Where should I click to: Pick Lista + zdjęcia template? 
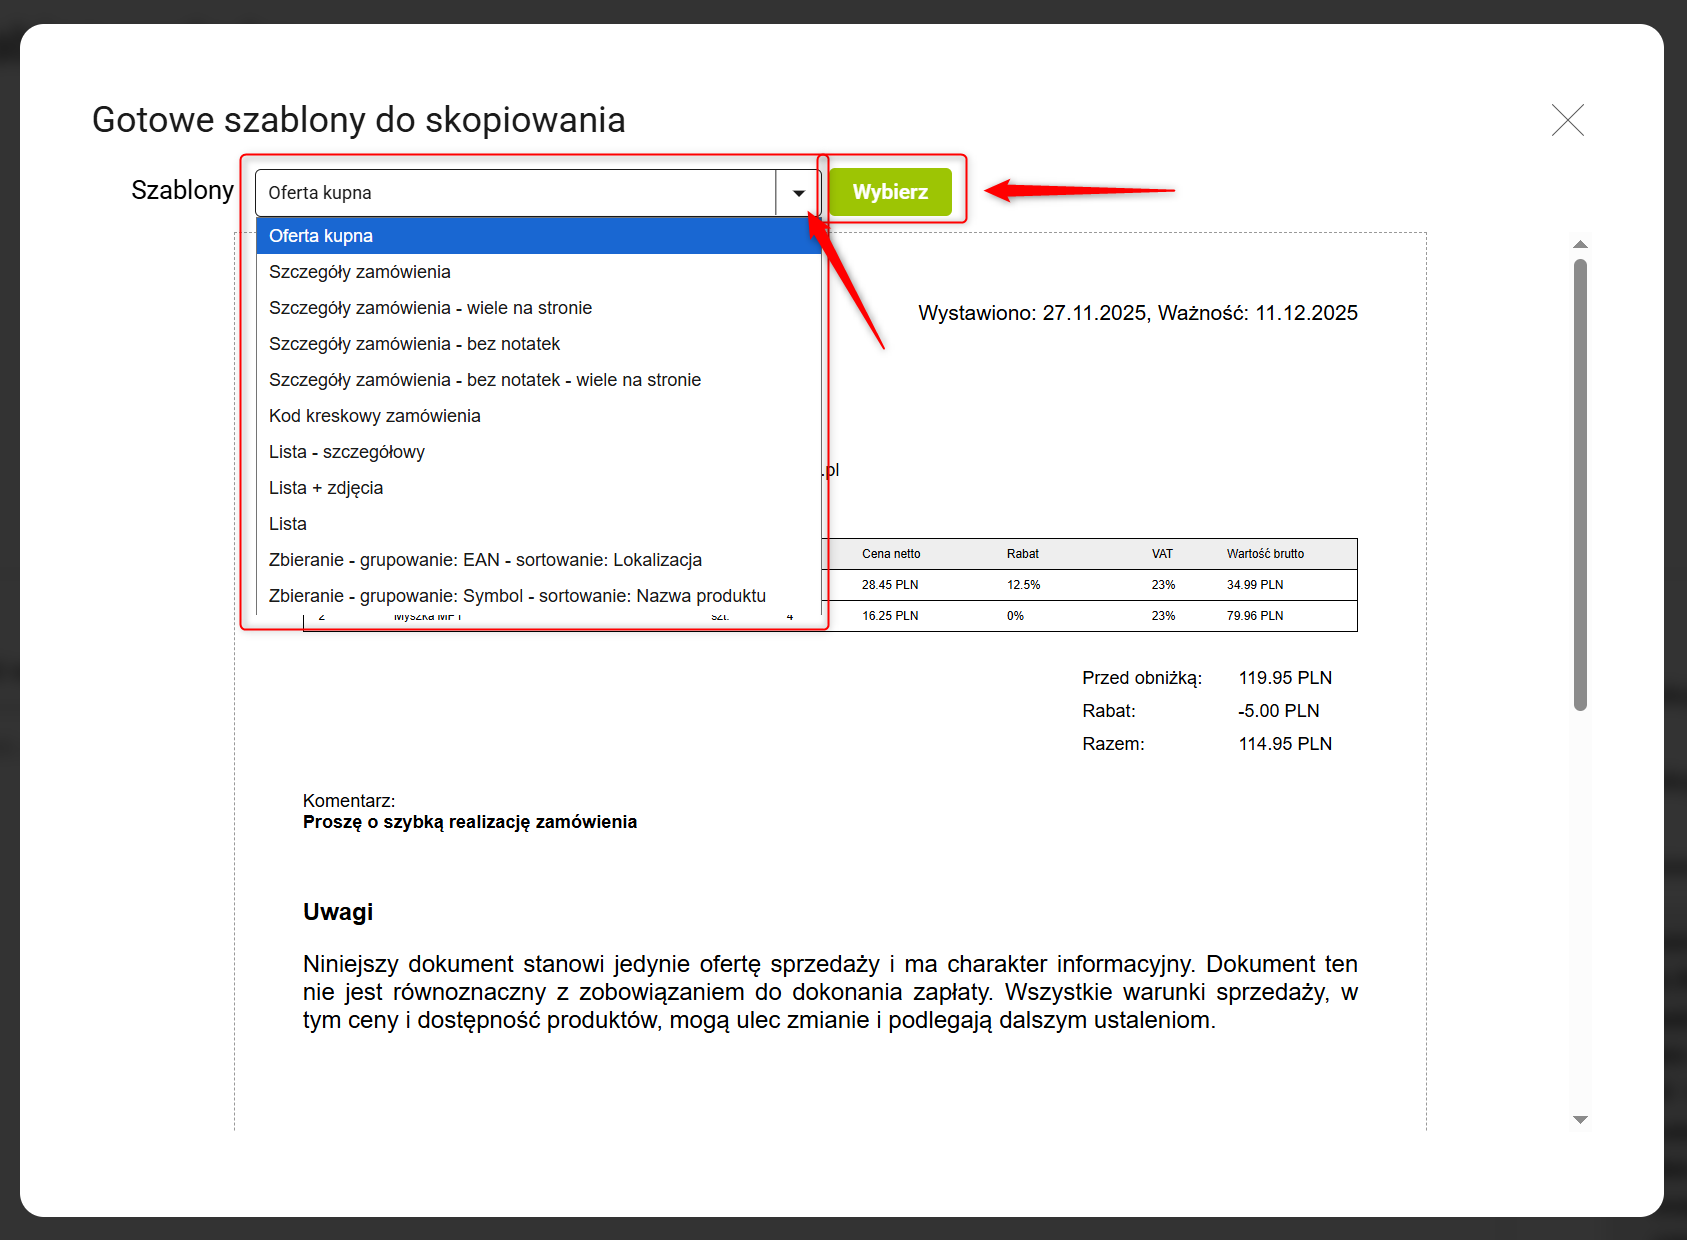tap(326, 488)
